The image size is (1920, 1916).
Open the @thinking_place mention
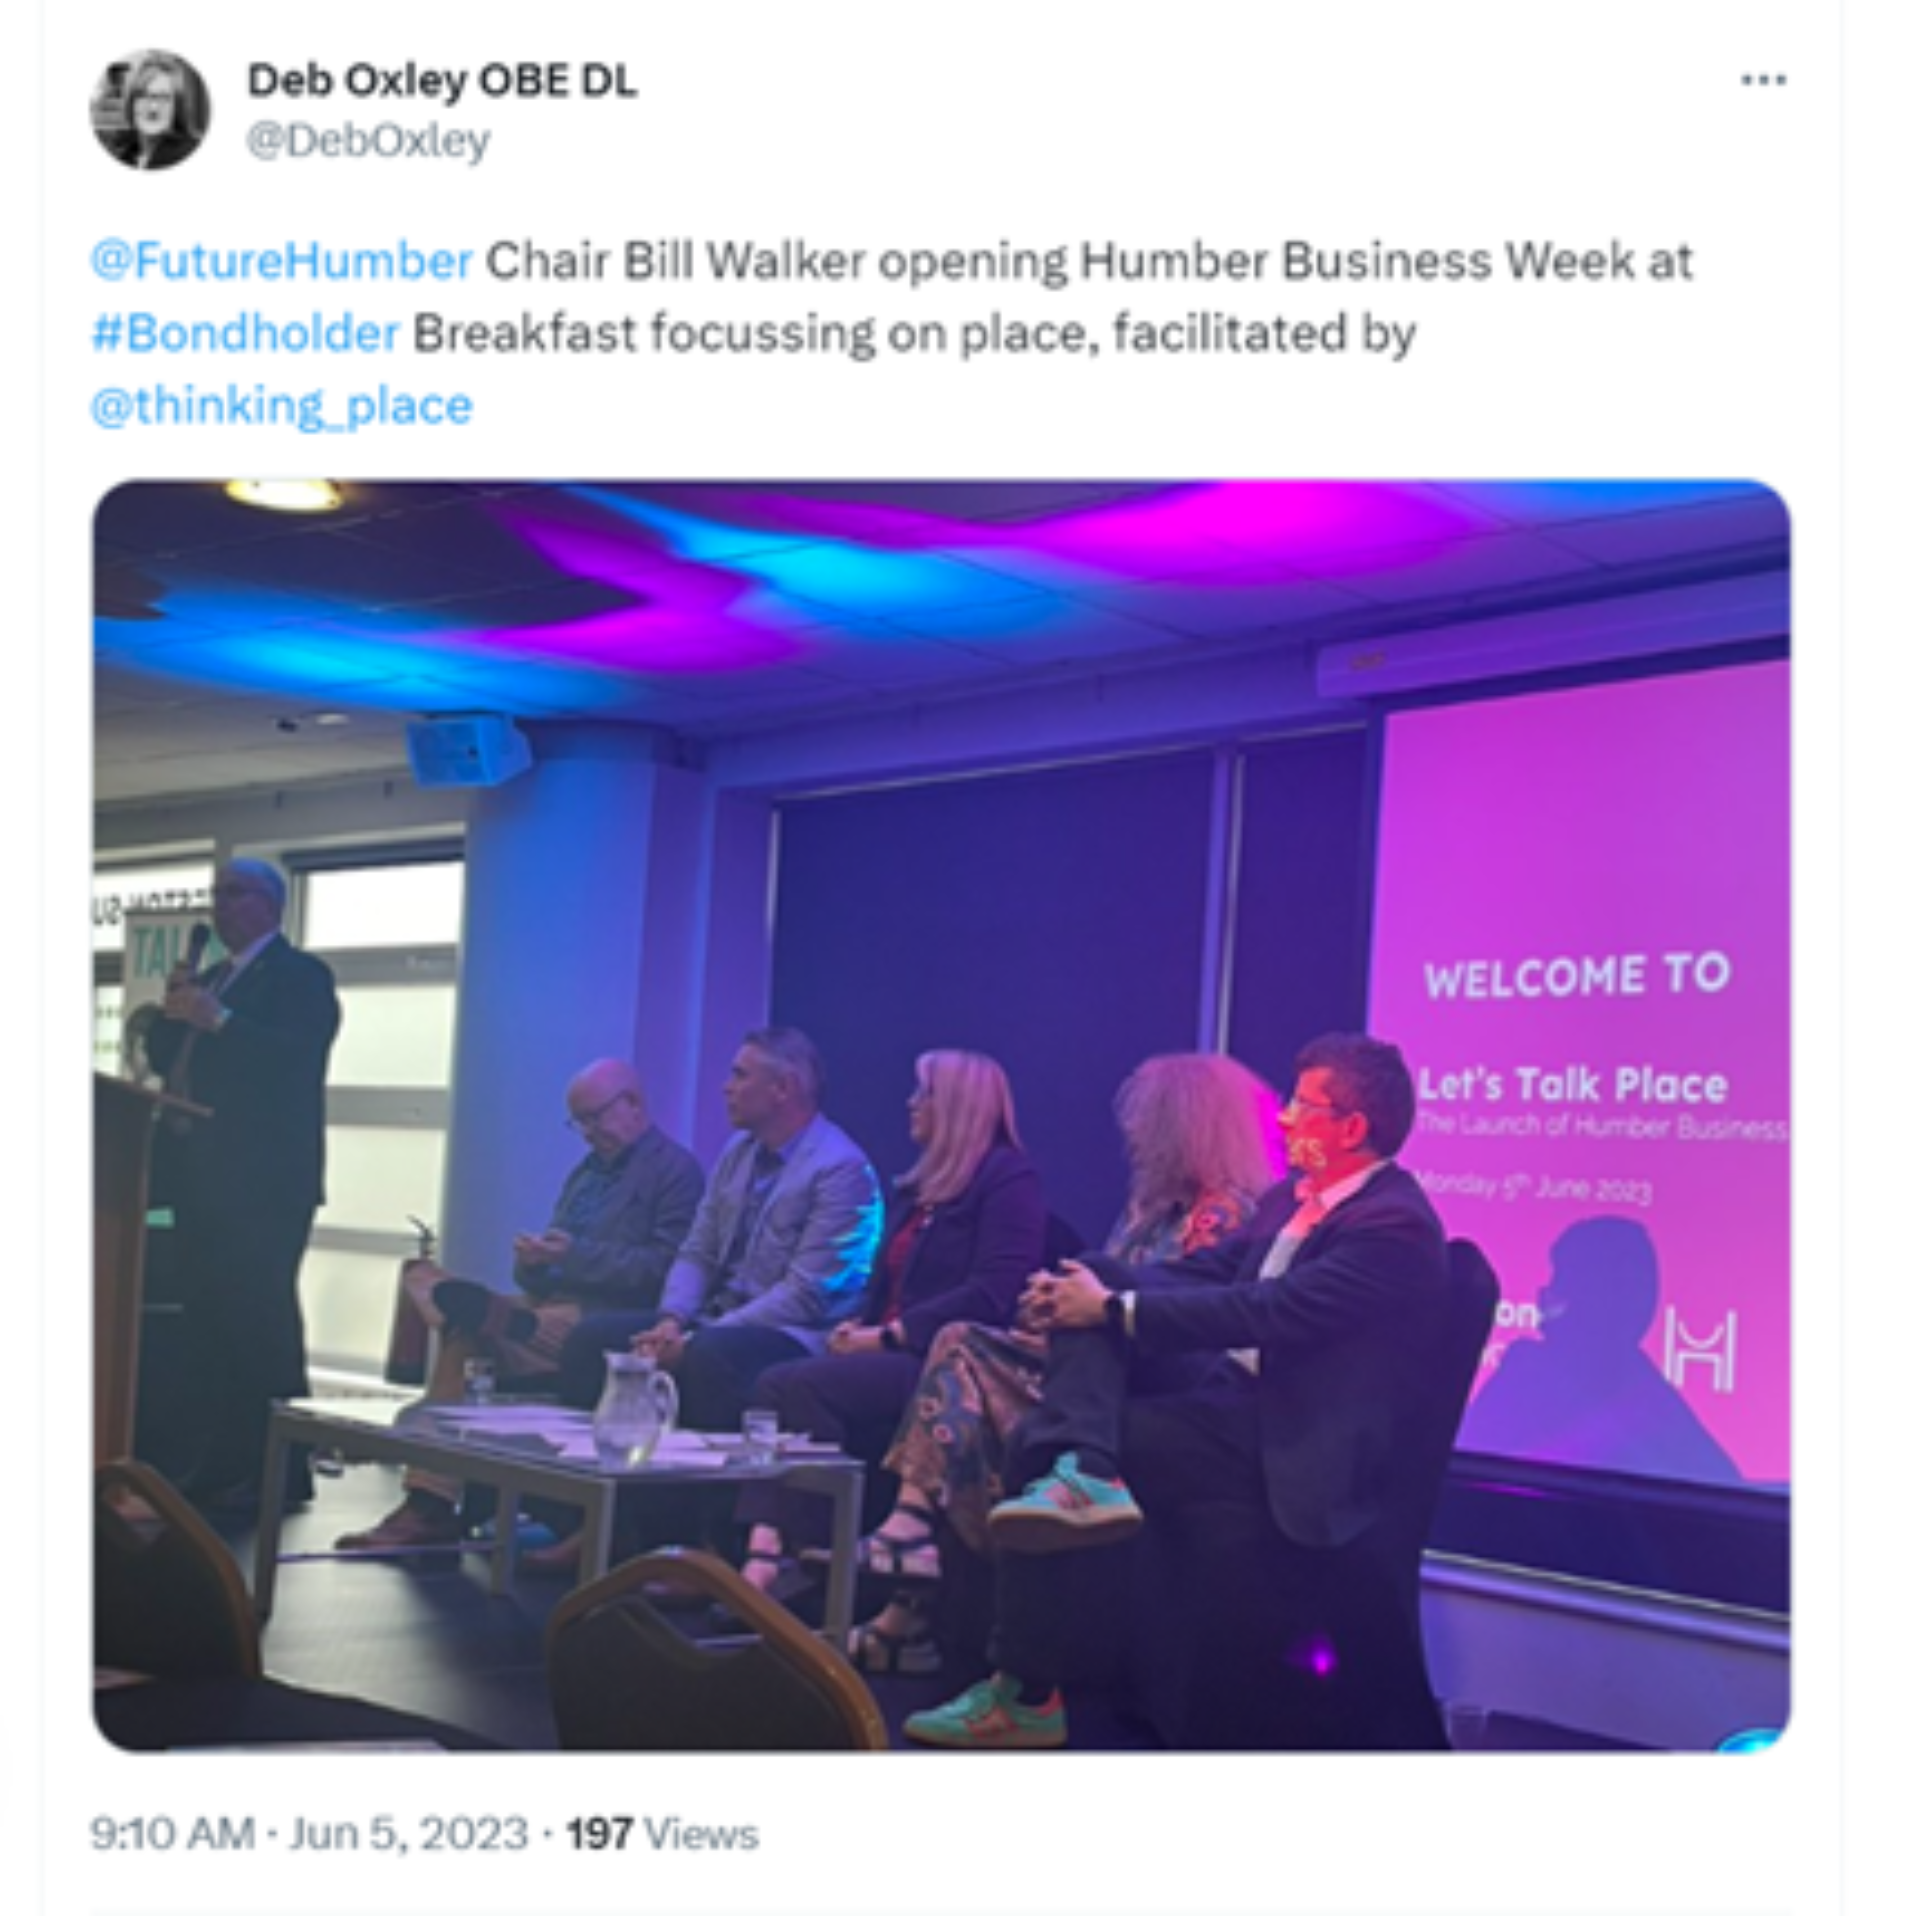(x=281, y=406)
